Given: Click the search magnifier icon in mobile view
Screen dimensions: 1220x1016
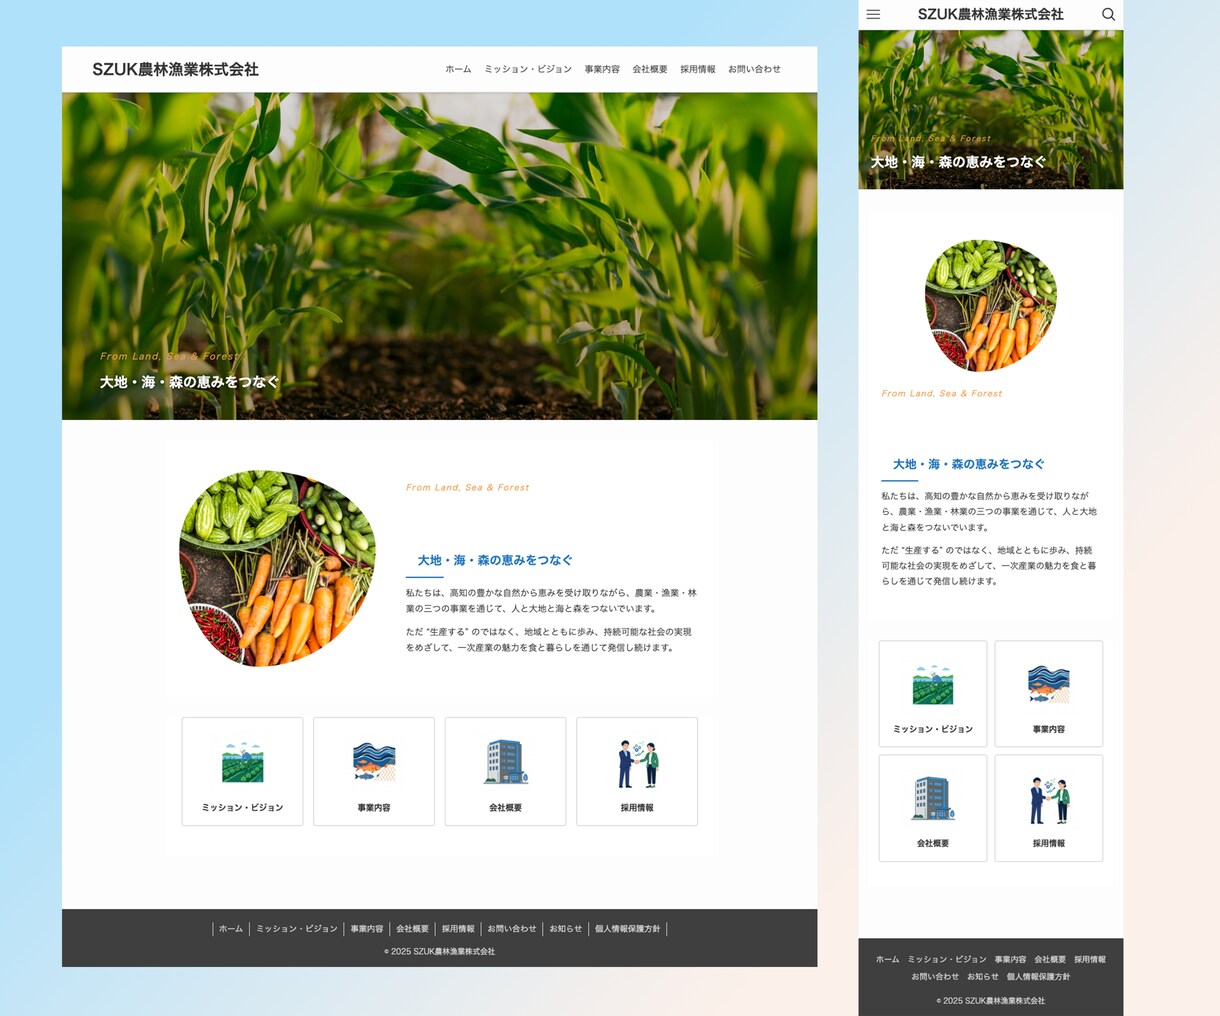Looking at the screenshot, I should (1108, 14).
